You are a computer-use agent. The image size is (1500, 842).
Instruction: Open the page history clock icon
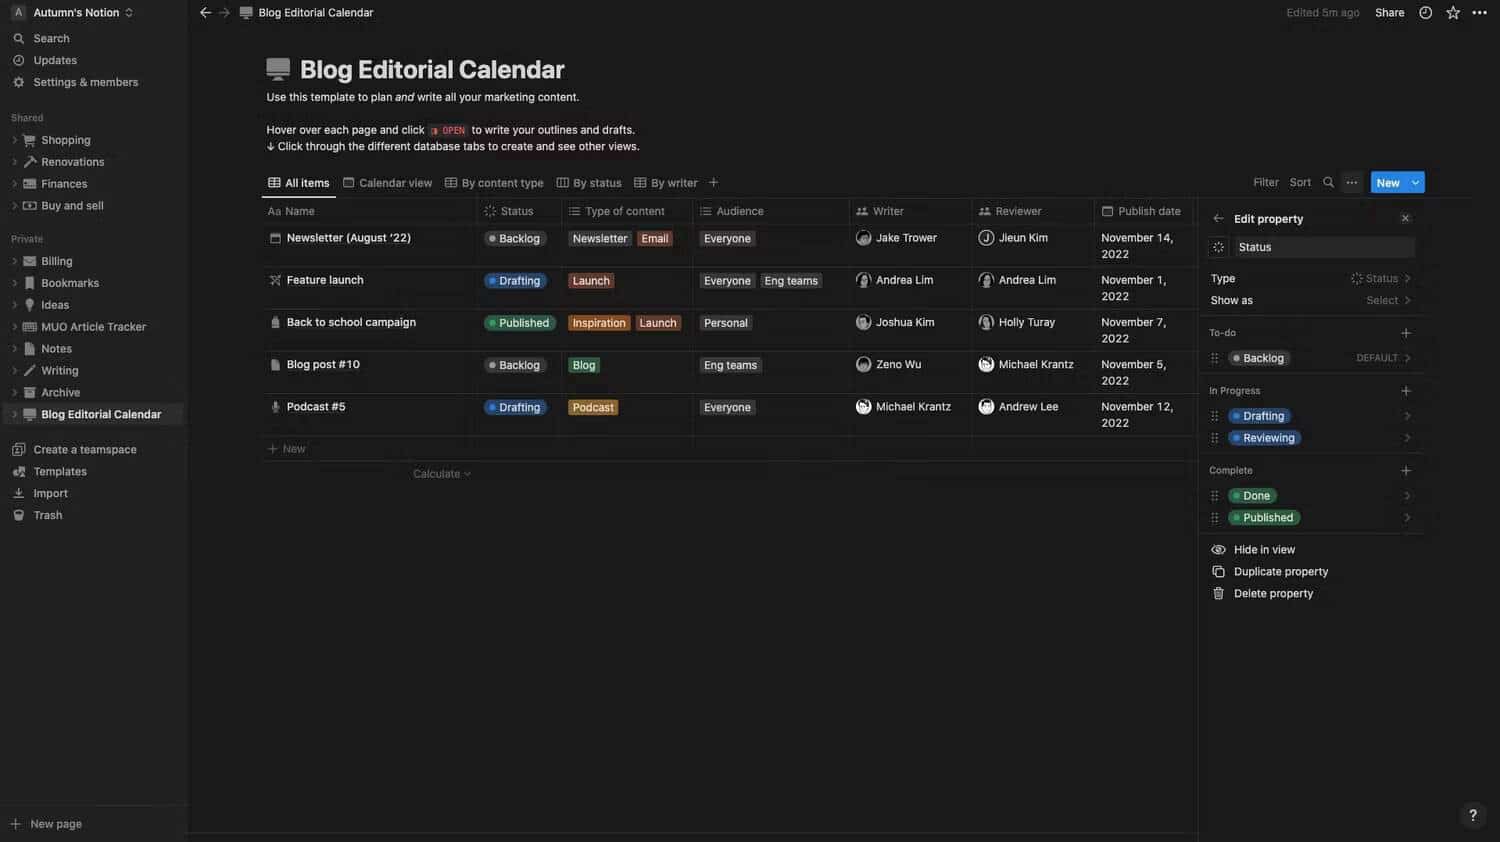pos(1425,13)
